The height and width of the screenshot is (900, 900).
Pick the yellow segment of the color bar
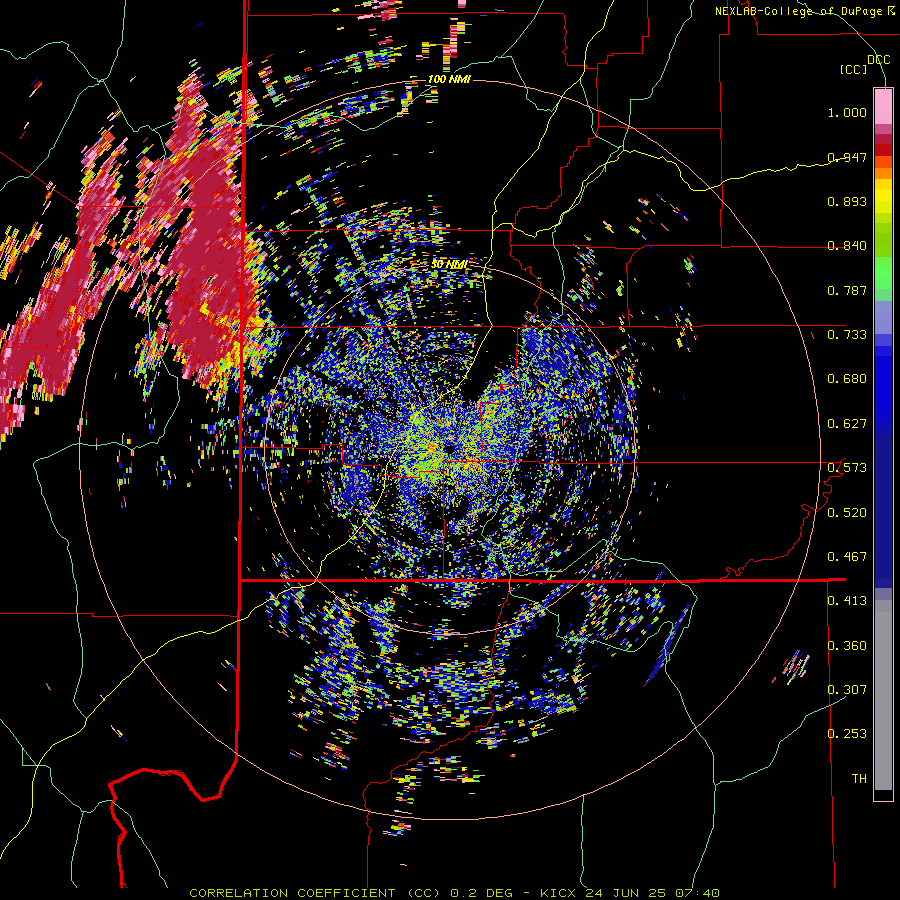point(883,197)
